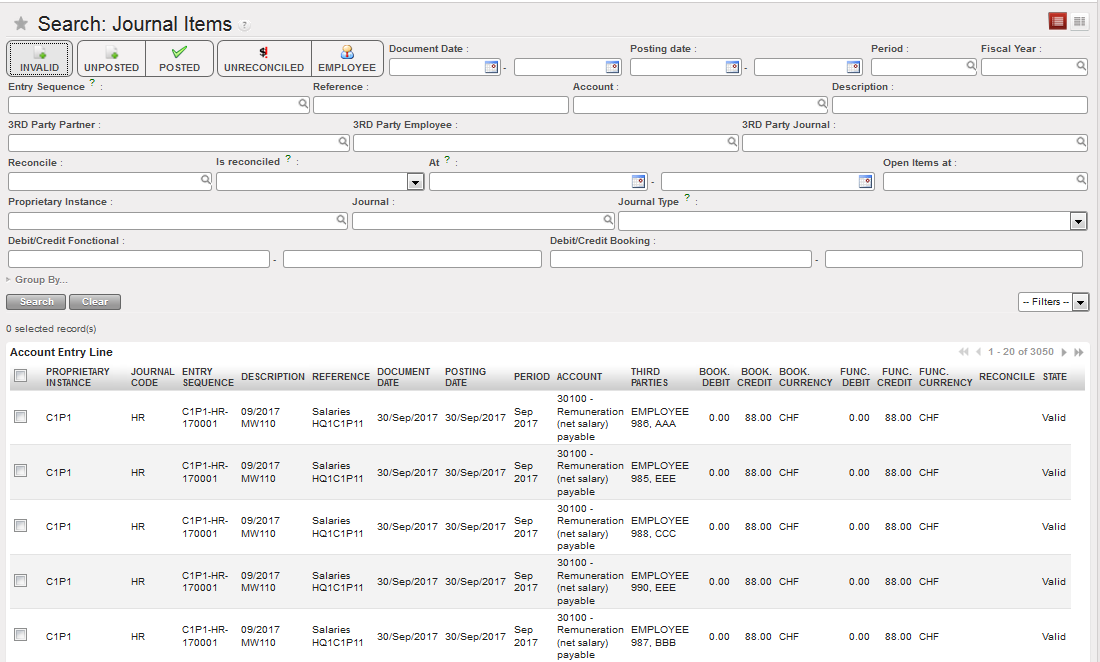Switch to the graph view icon
This screenshot has height=662, width=1100.
click(x=1079, y=21)
